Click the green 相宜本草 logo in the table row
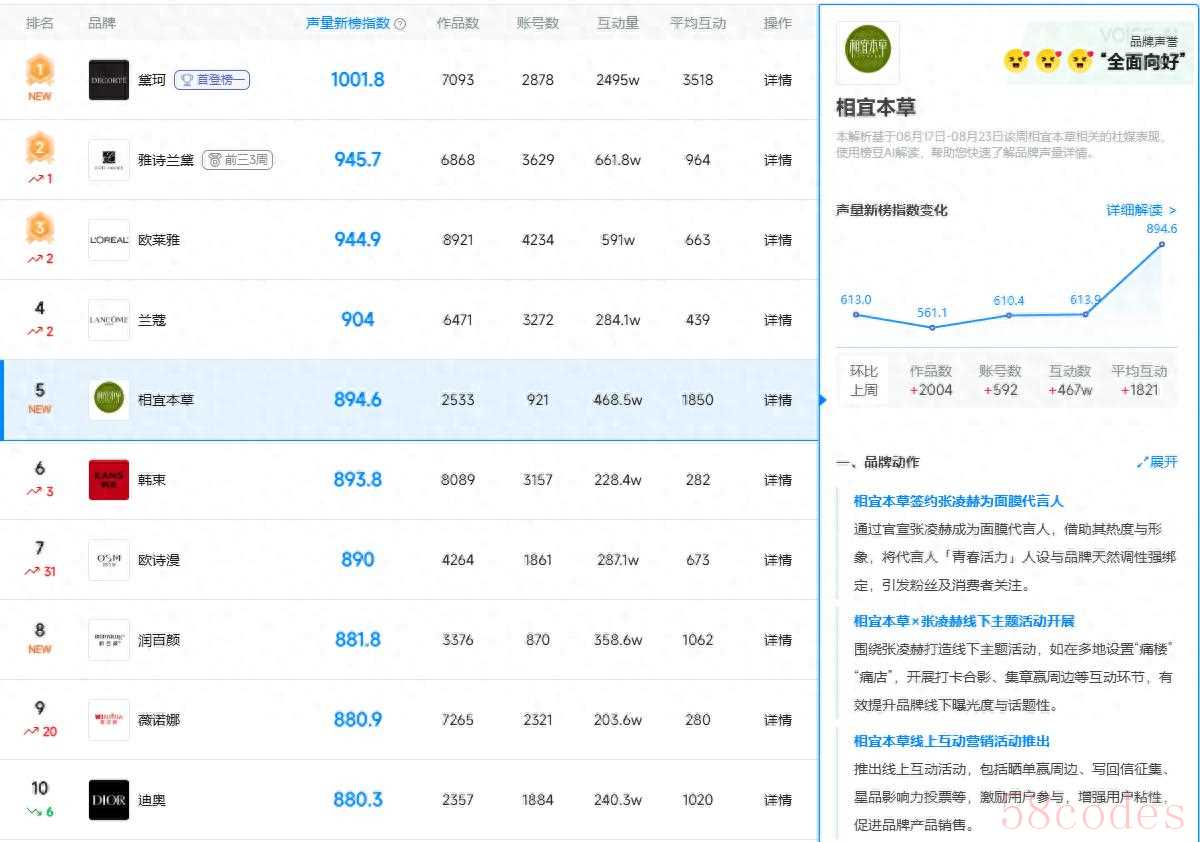Image resolution: width=1200 pixels, height=842 pixels. [108, 400]
